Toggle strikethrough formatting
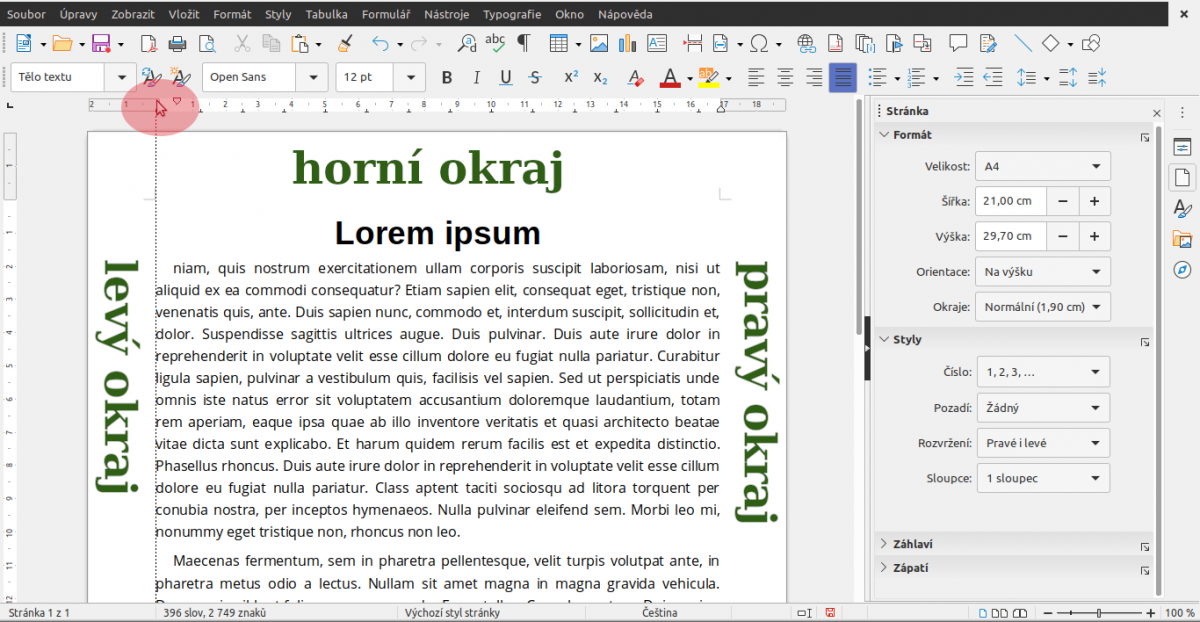 point(535,78)
